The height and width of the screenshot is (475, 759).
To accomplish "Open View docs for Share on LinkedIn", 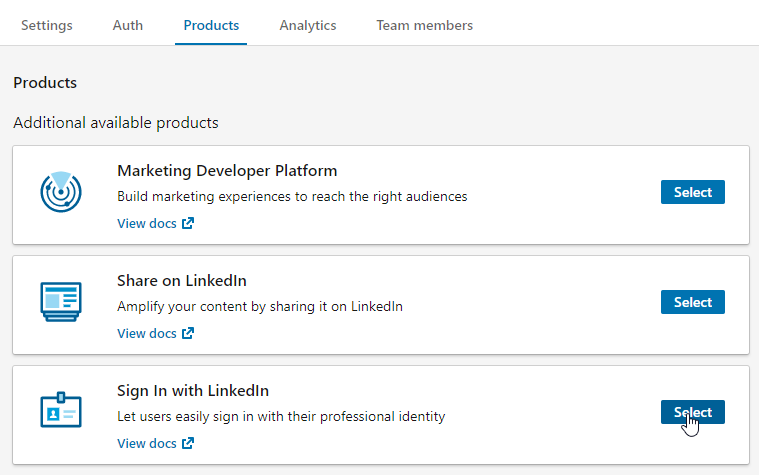I will (x=147, y=334).
